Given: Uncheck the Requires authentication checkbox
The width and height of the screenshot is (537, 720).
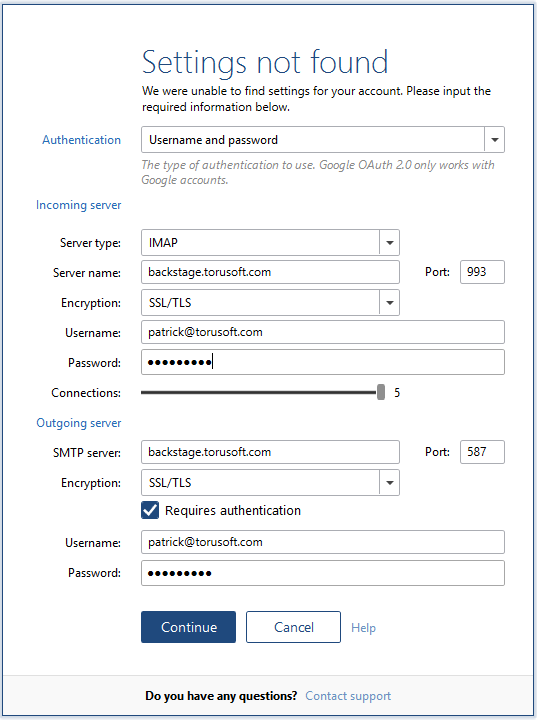Looking at the screenshot, I should [150, 510].
